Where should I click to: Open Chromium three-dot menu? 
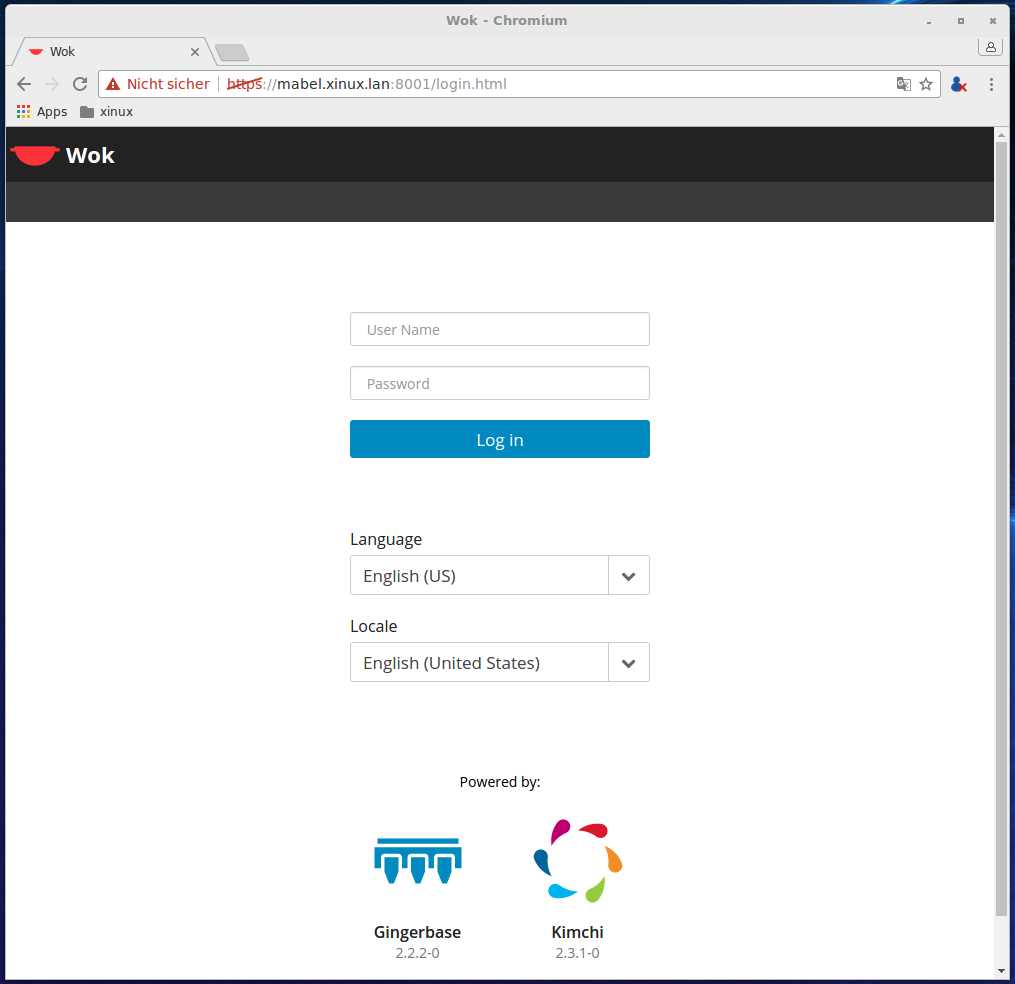click(x=991, y=84)
